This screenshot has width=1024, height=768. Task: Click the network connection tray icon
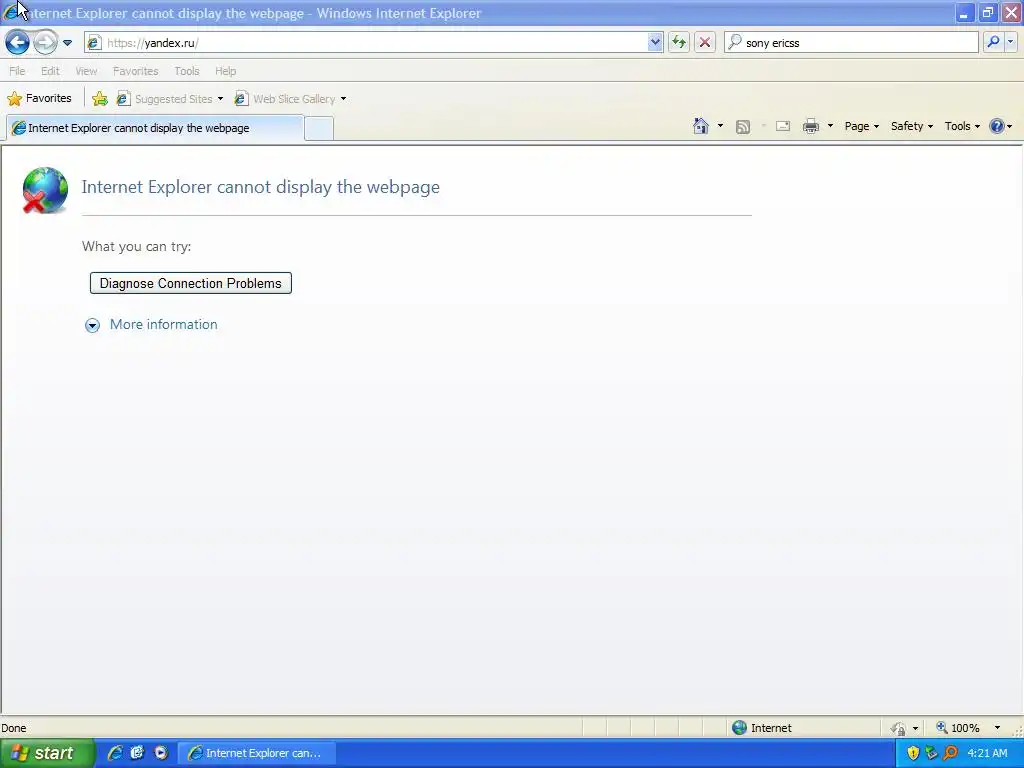click(932, 754)
